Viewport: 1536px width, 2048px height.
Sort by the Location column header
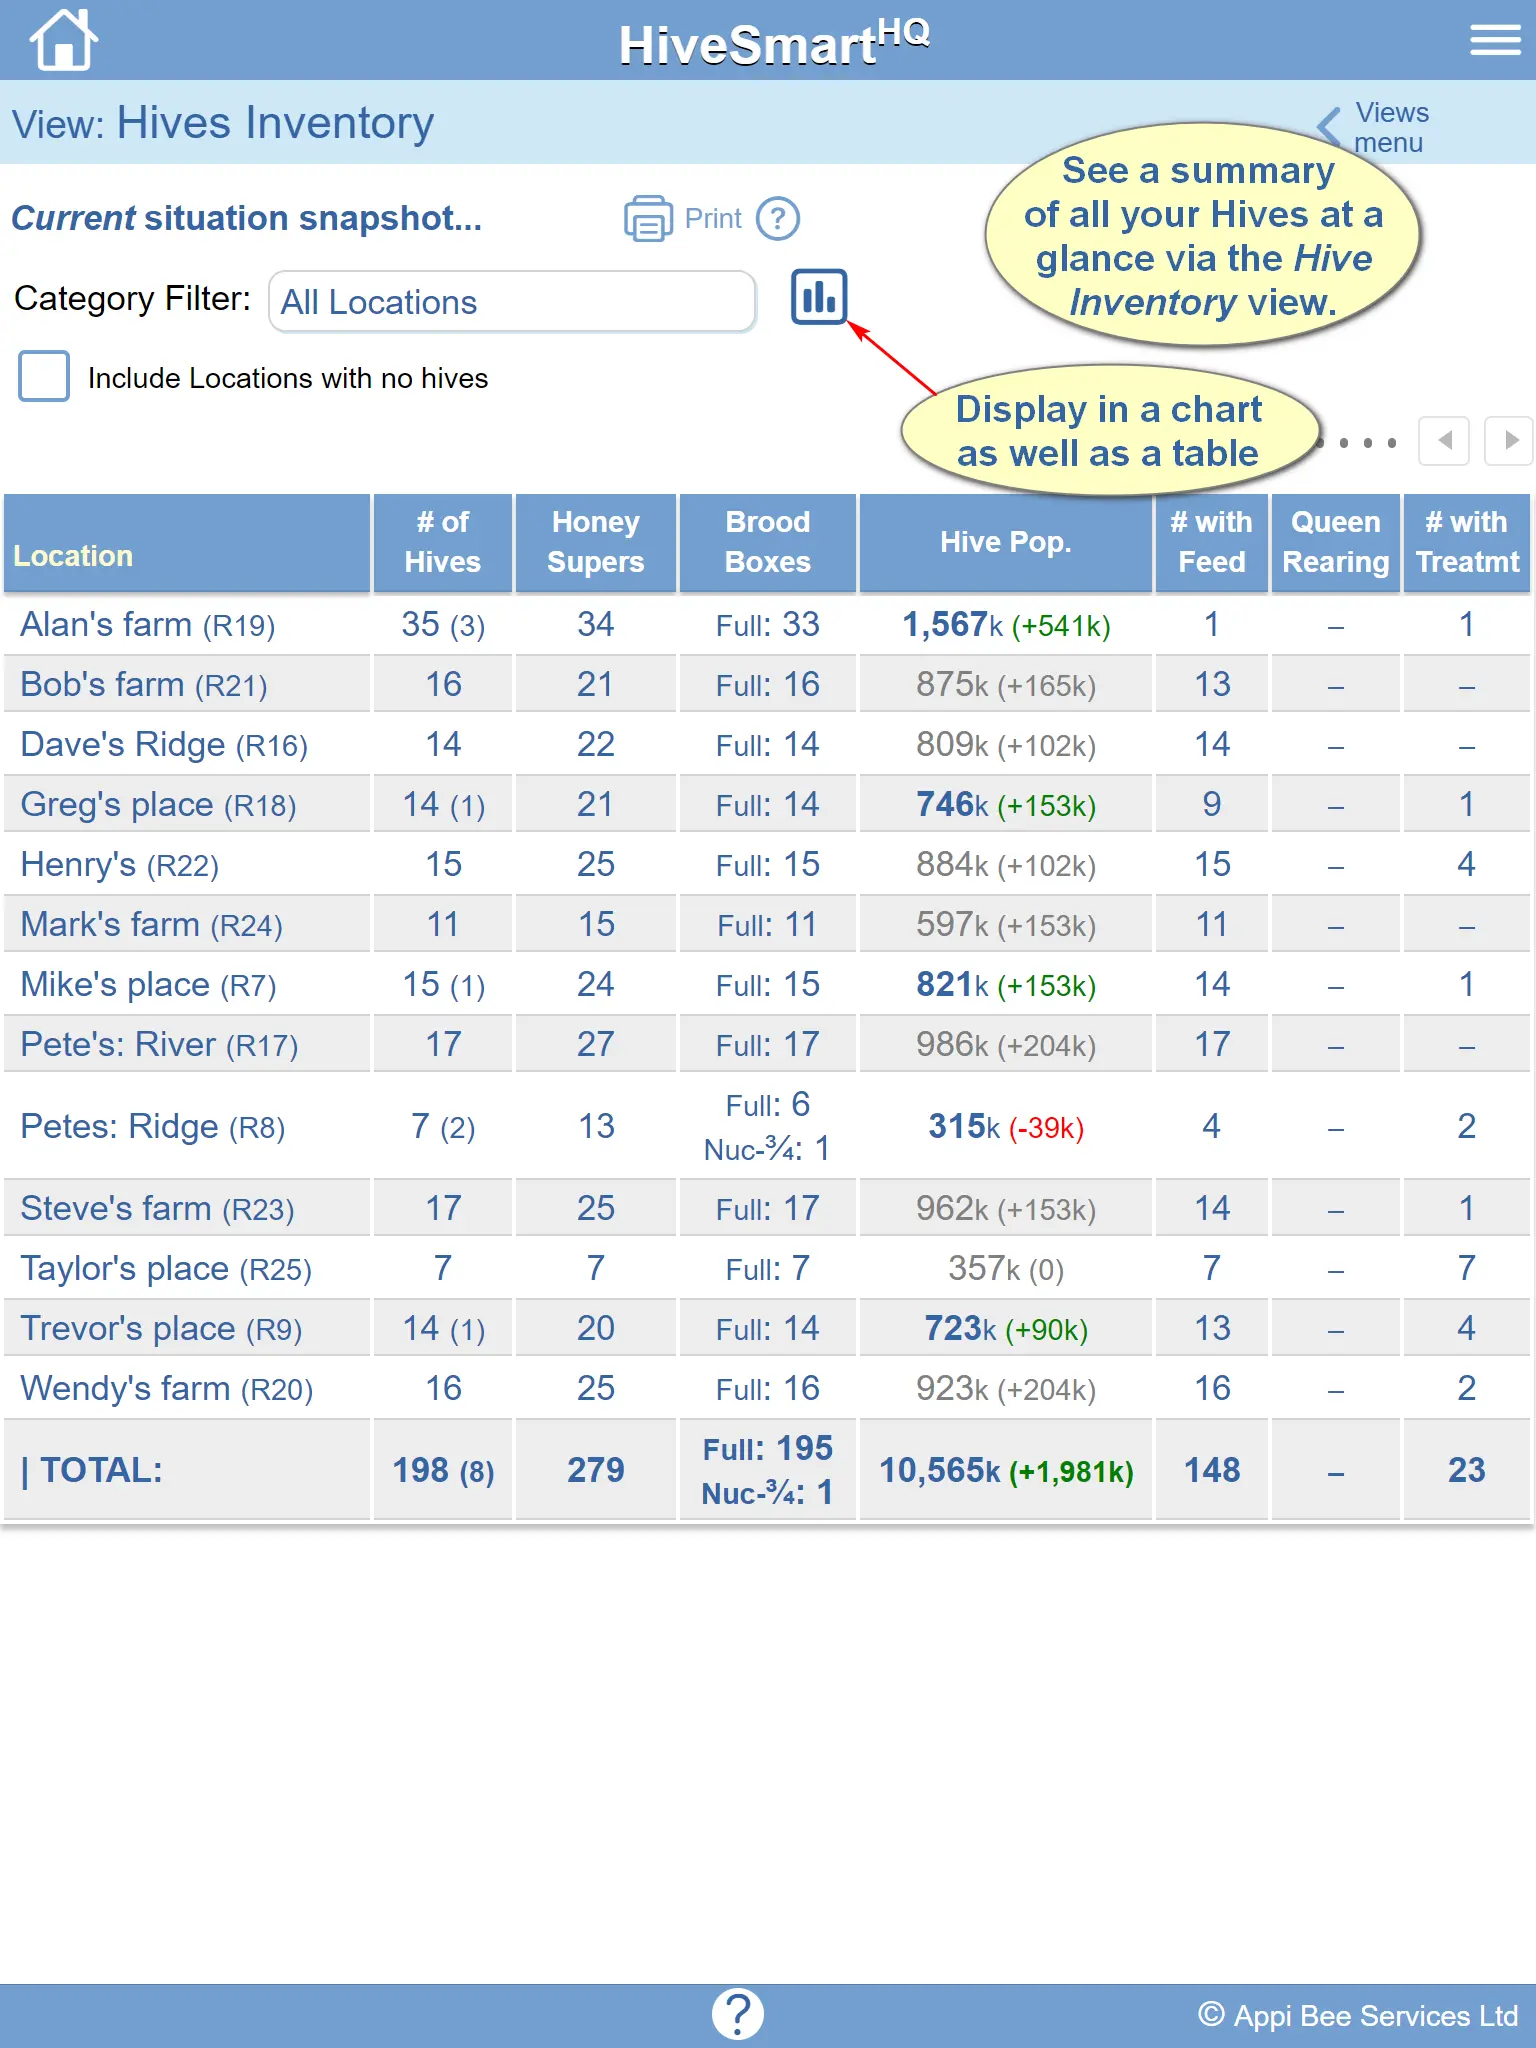click(187, 543)
